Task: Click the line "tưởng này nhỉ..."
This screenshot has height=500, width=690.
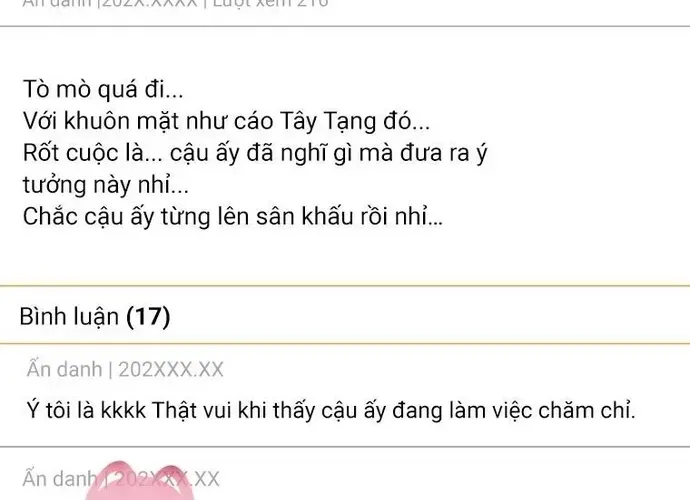Action: [x=106, y=185]
